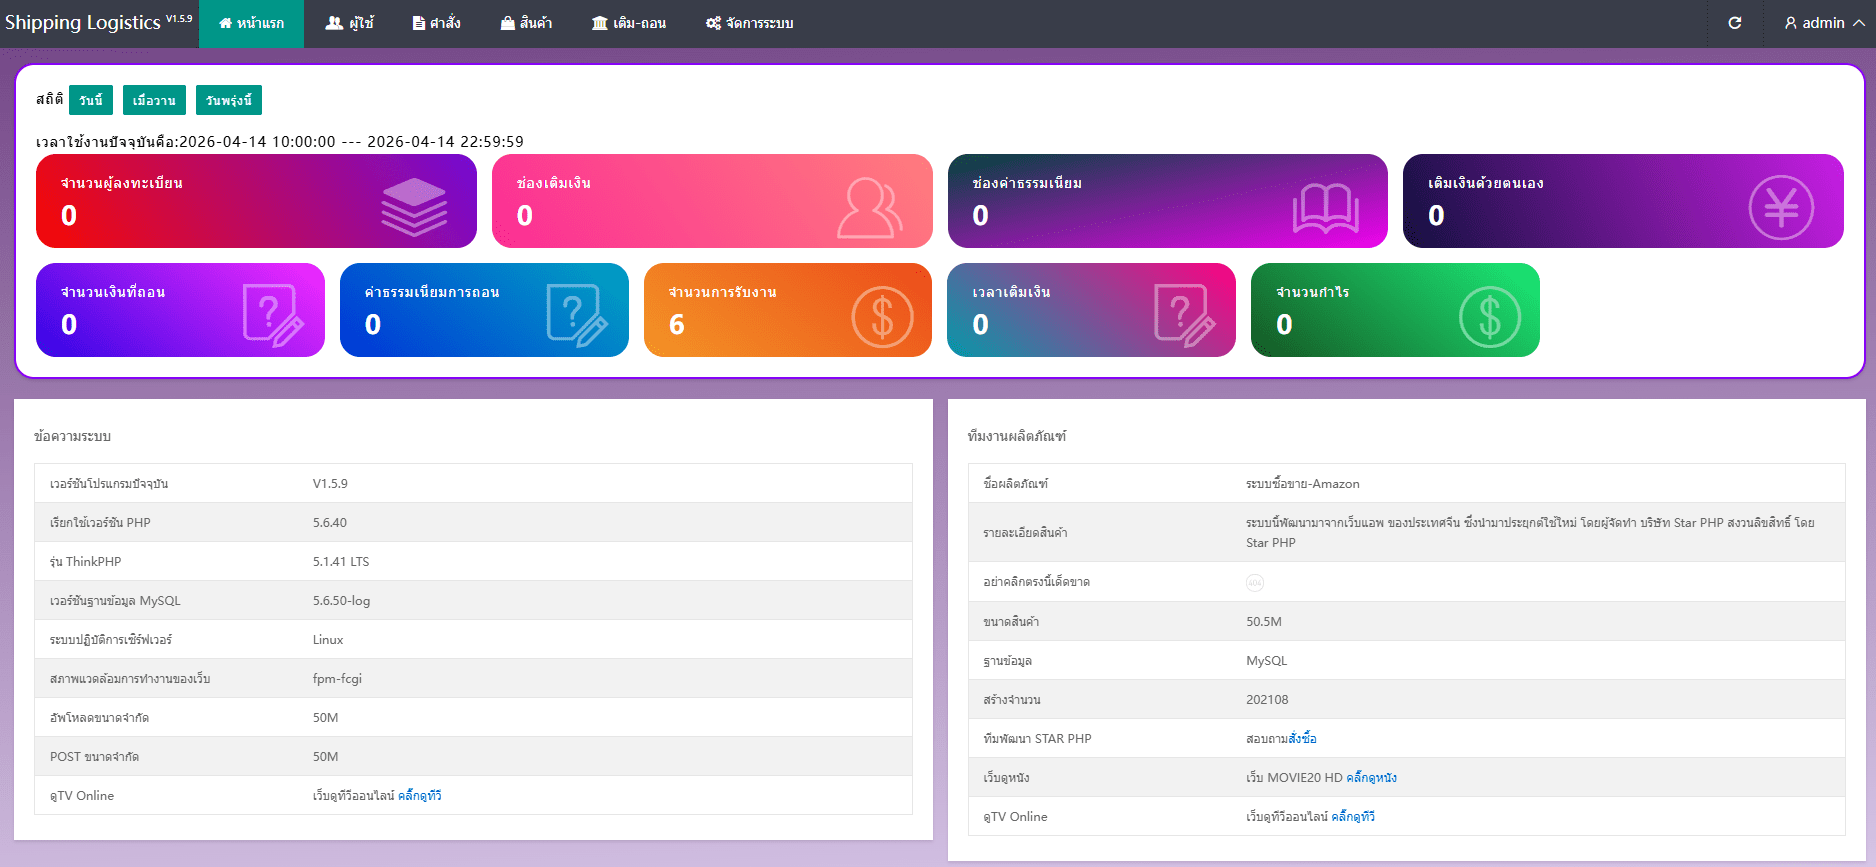
Task: Expand the admin user dropdown
Action: point(1824,23)
